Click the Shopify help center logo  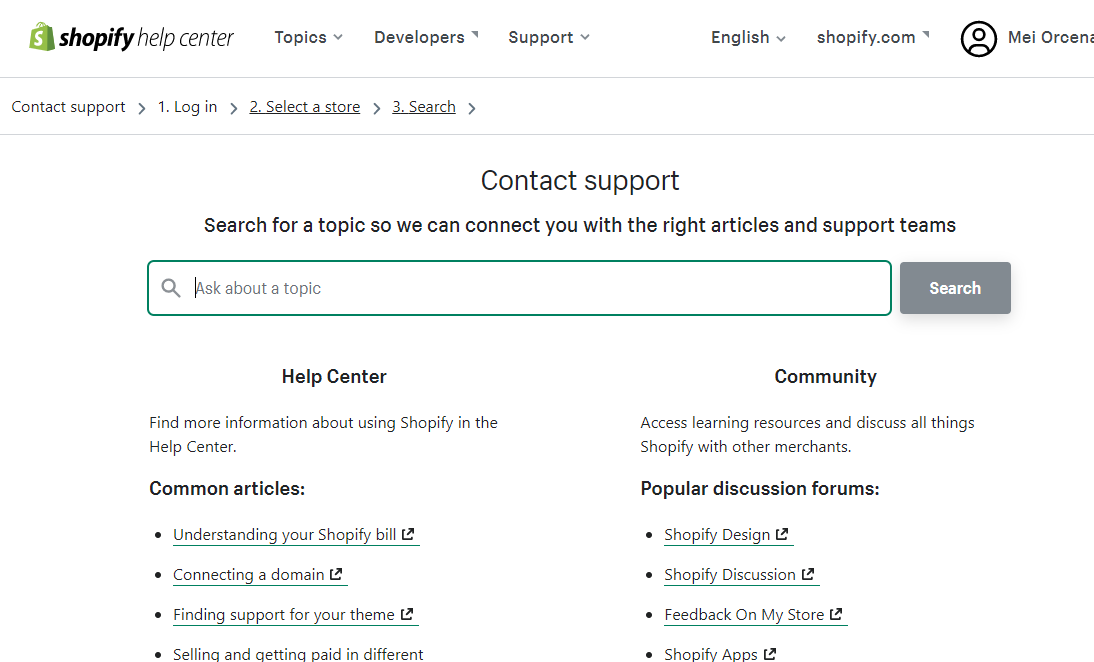click(131, 37)
